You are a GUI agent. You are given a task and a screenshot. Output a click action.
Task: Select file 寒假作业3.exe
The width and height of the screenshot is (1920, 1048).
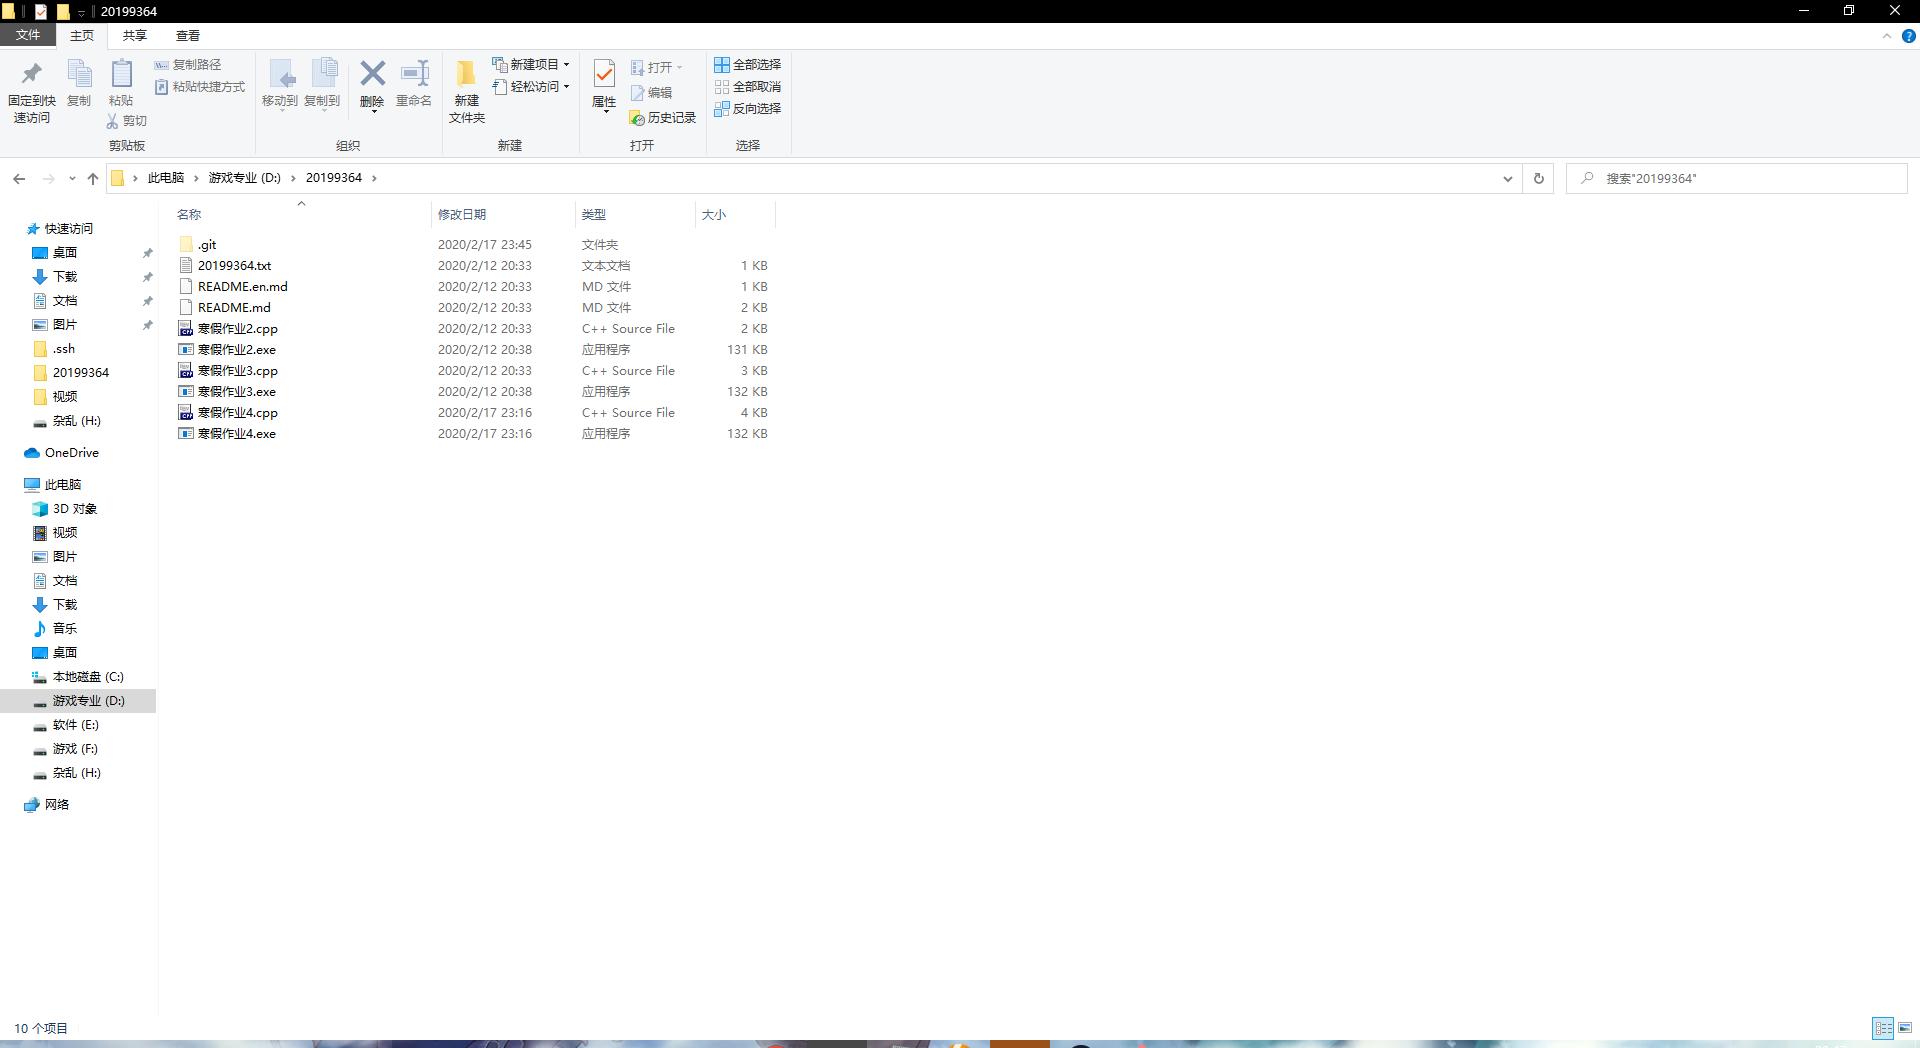pyautogui.click(x=473, y=392)
